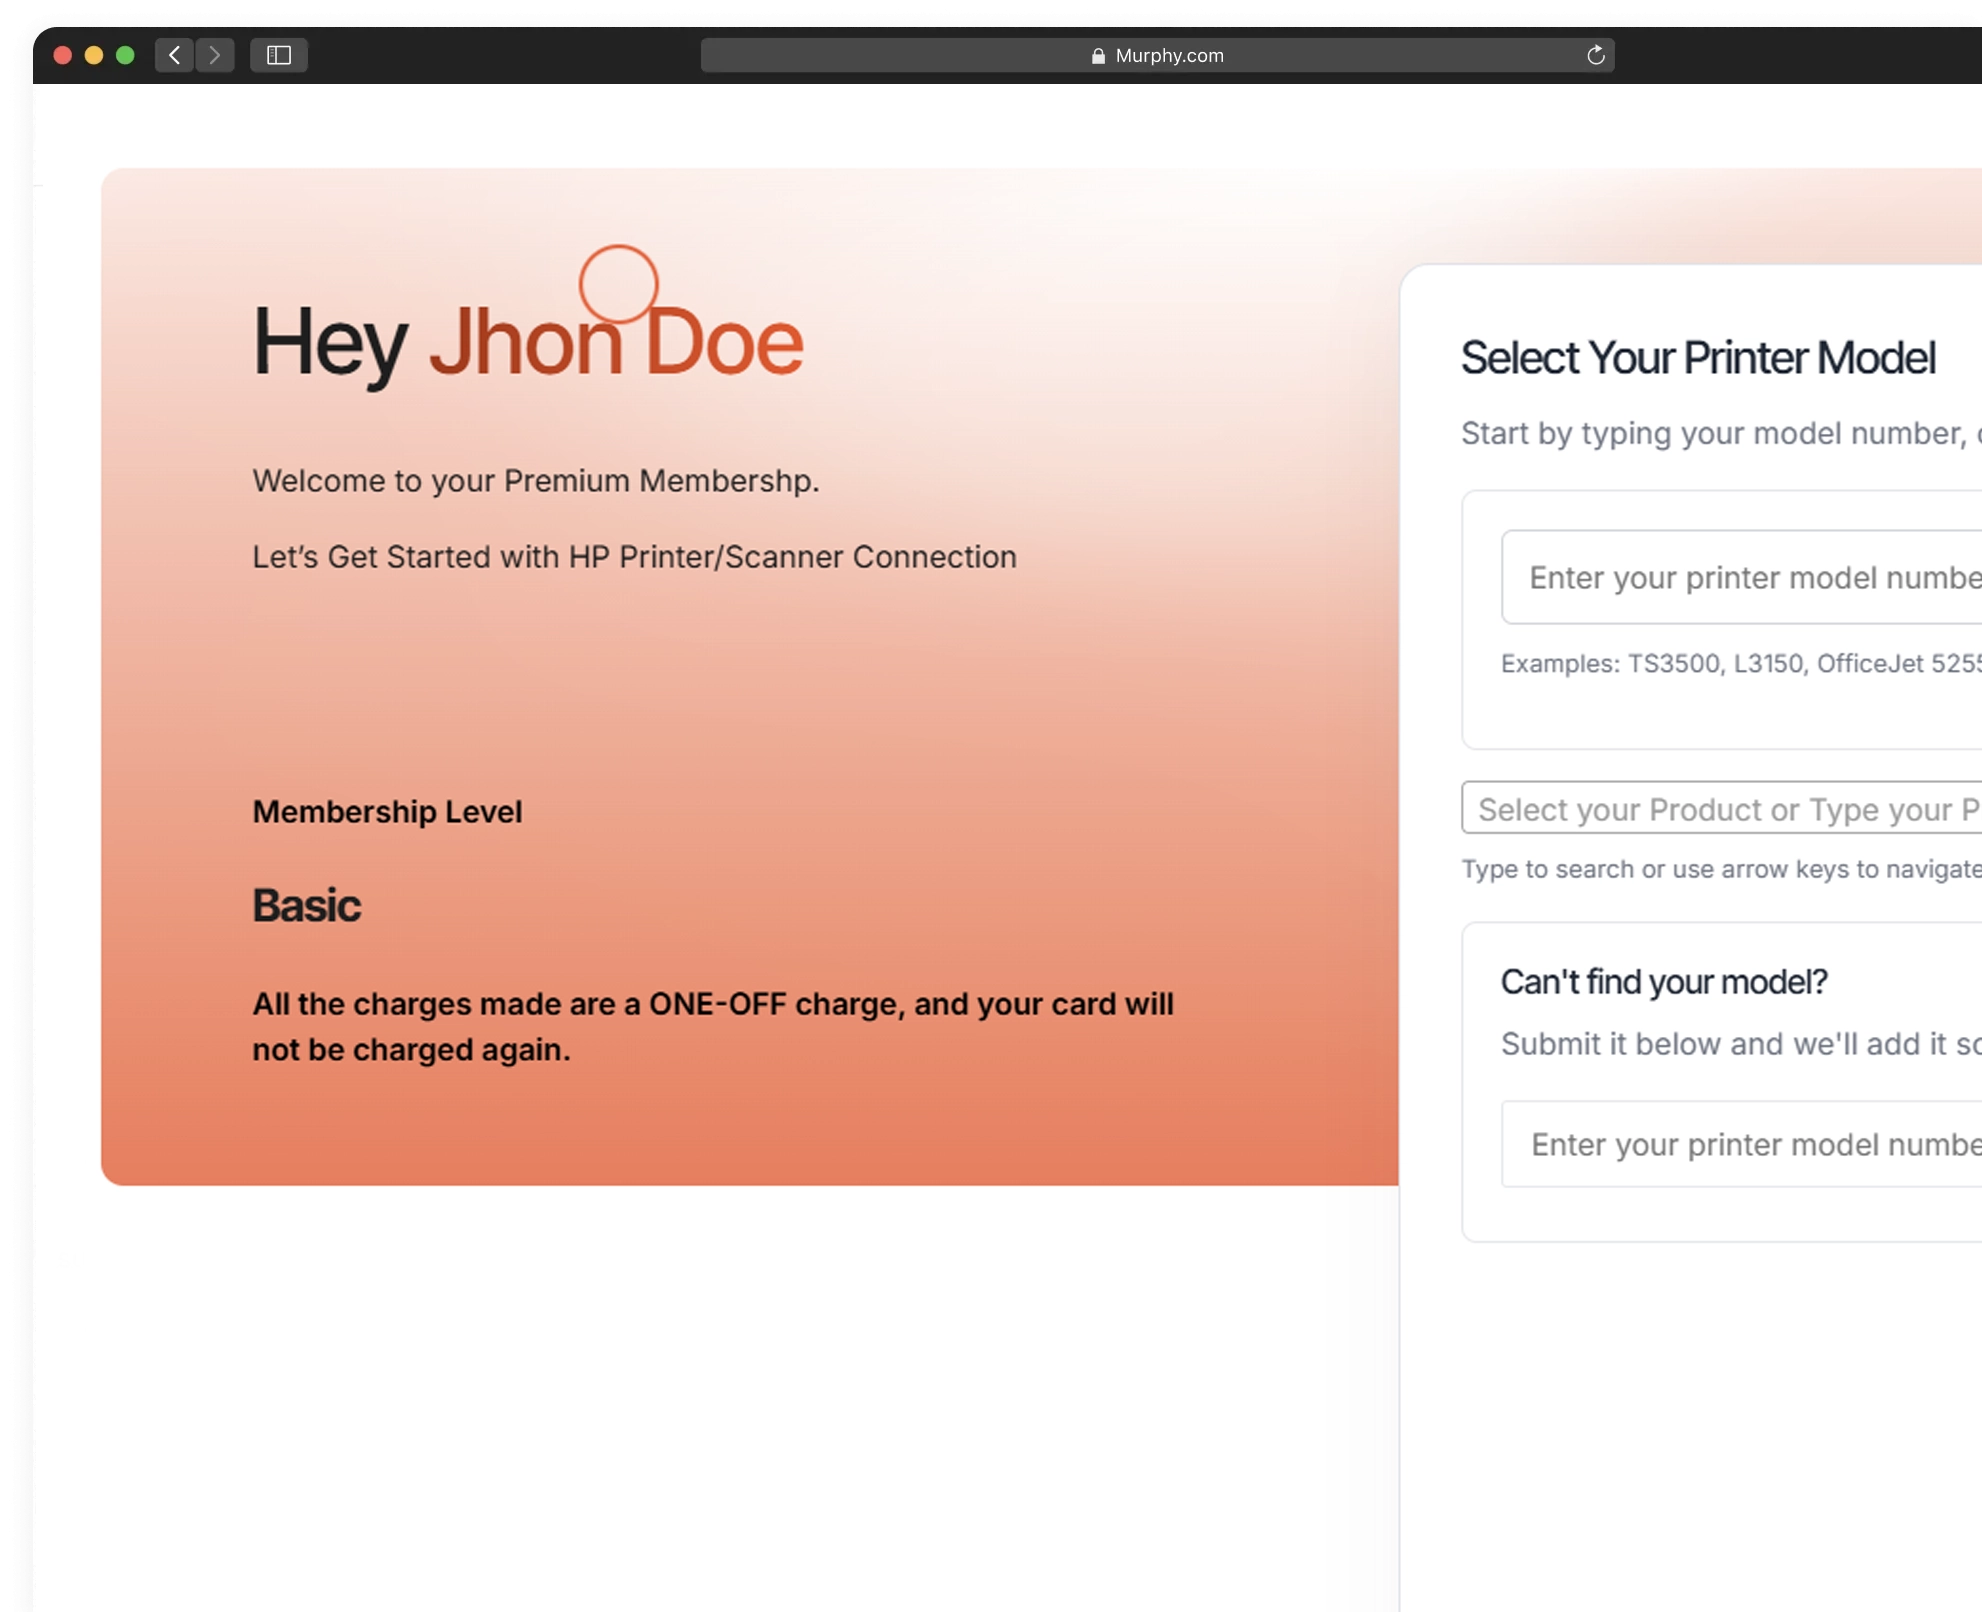
Task: Click the Examples TS3500 hint text
Action: point(1740,664)
